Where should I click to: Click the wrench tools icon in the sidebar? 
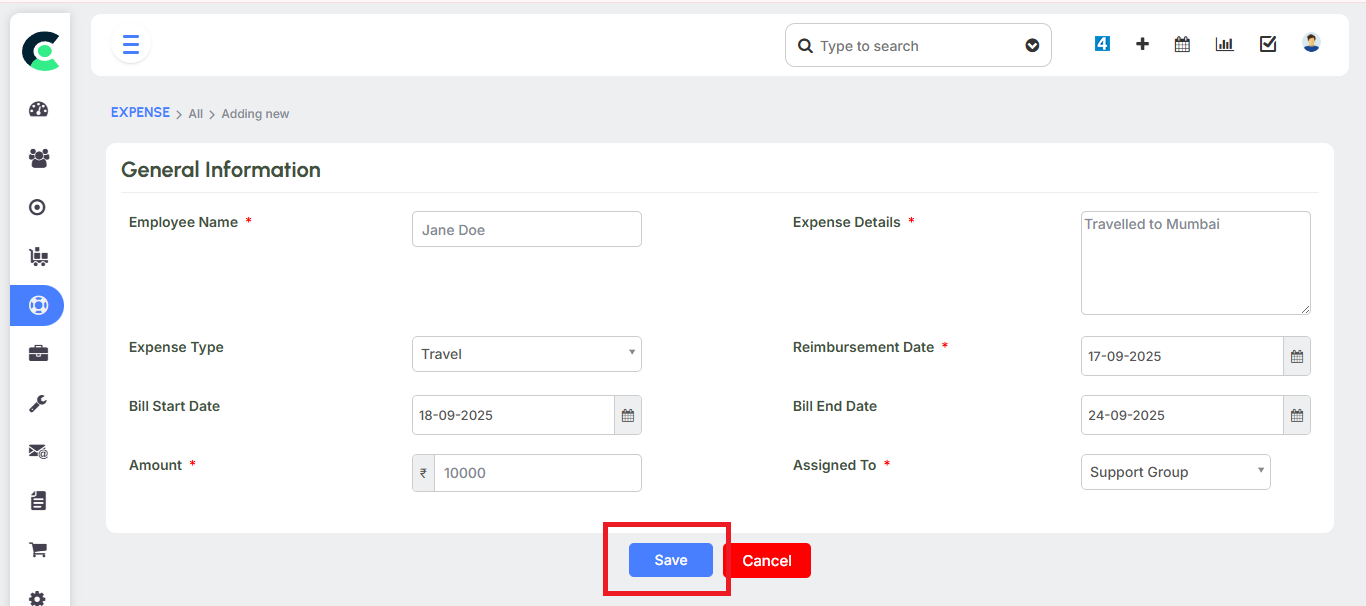pos(37,402)
